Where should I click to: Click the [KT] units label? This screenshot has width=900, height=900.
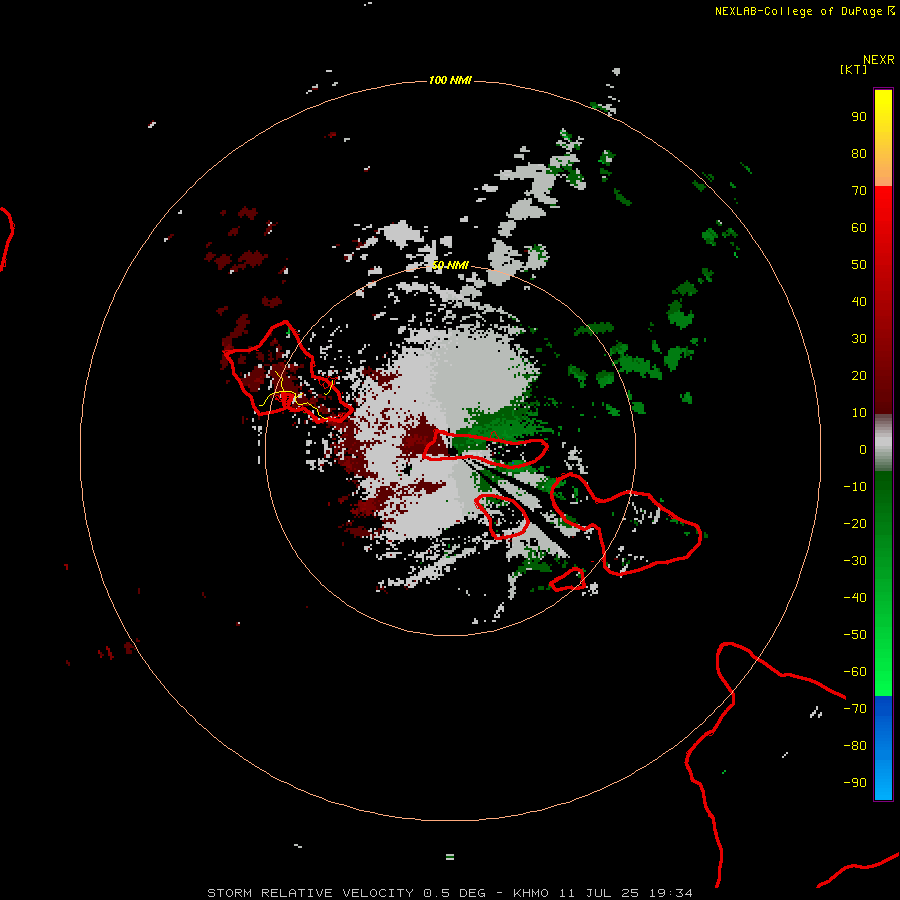853,69
